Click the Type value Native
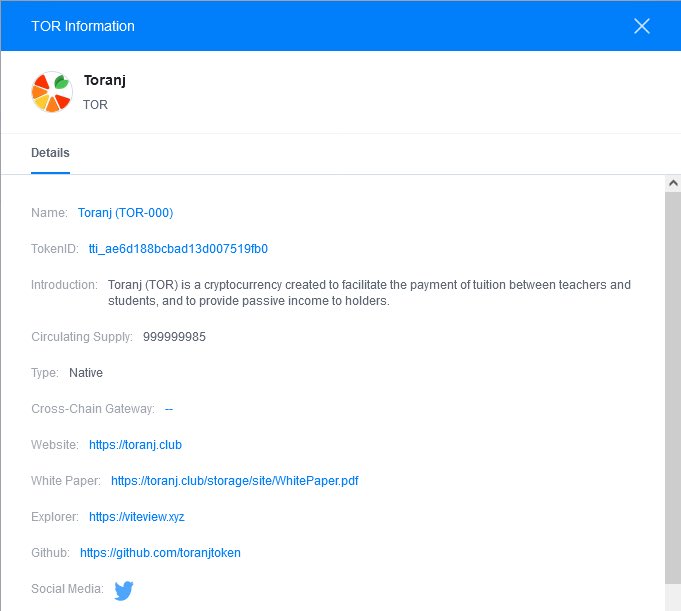Image resolution: width=681 pixels, height=611 pixels. click(86, 373)
